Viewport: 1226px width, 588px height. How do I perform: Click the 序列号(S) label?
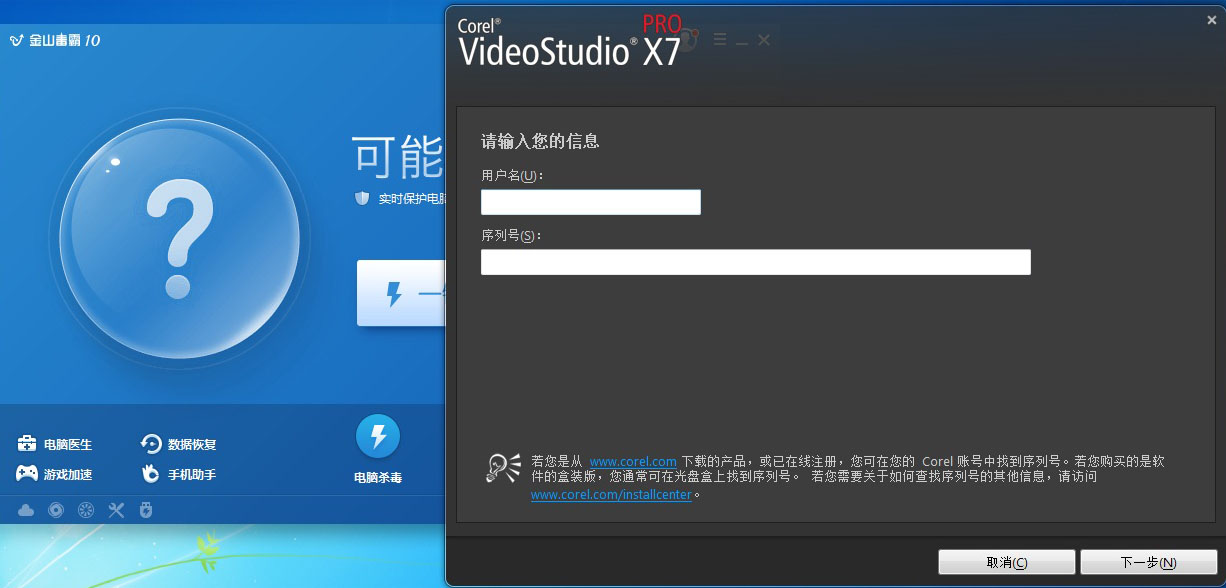coord(511,236)
